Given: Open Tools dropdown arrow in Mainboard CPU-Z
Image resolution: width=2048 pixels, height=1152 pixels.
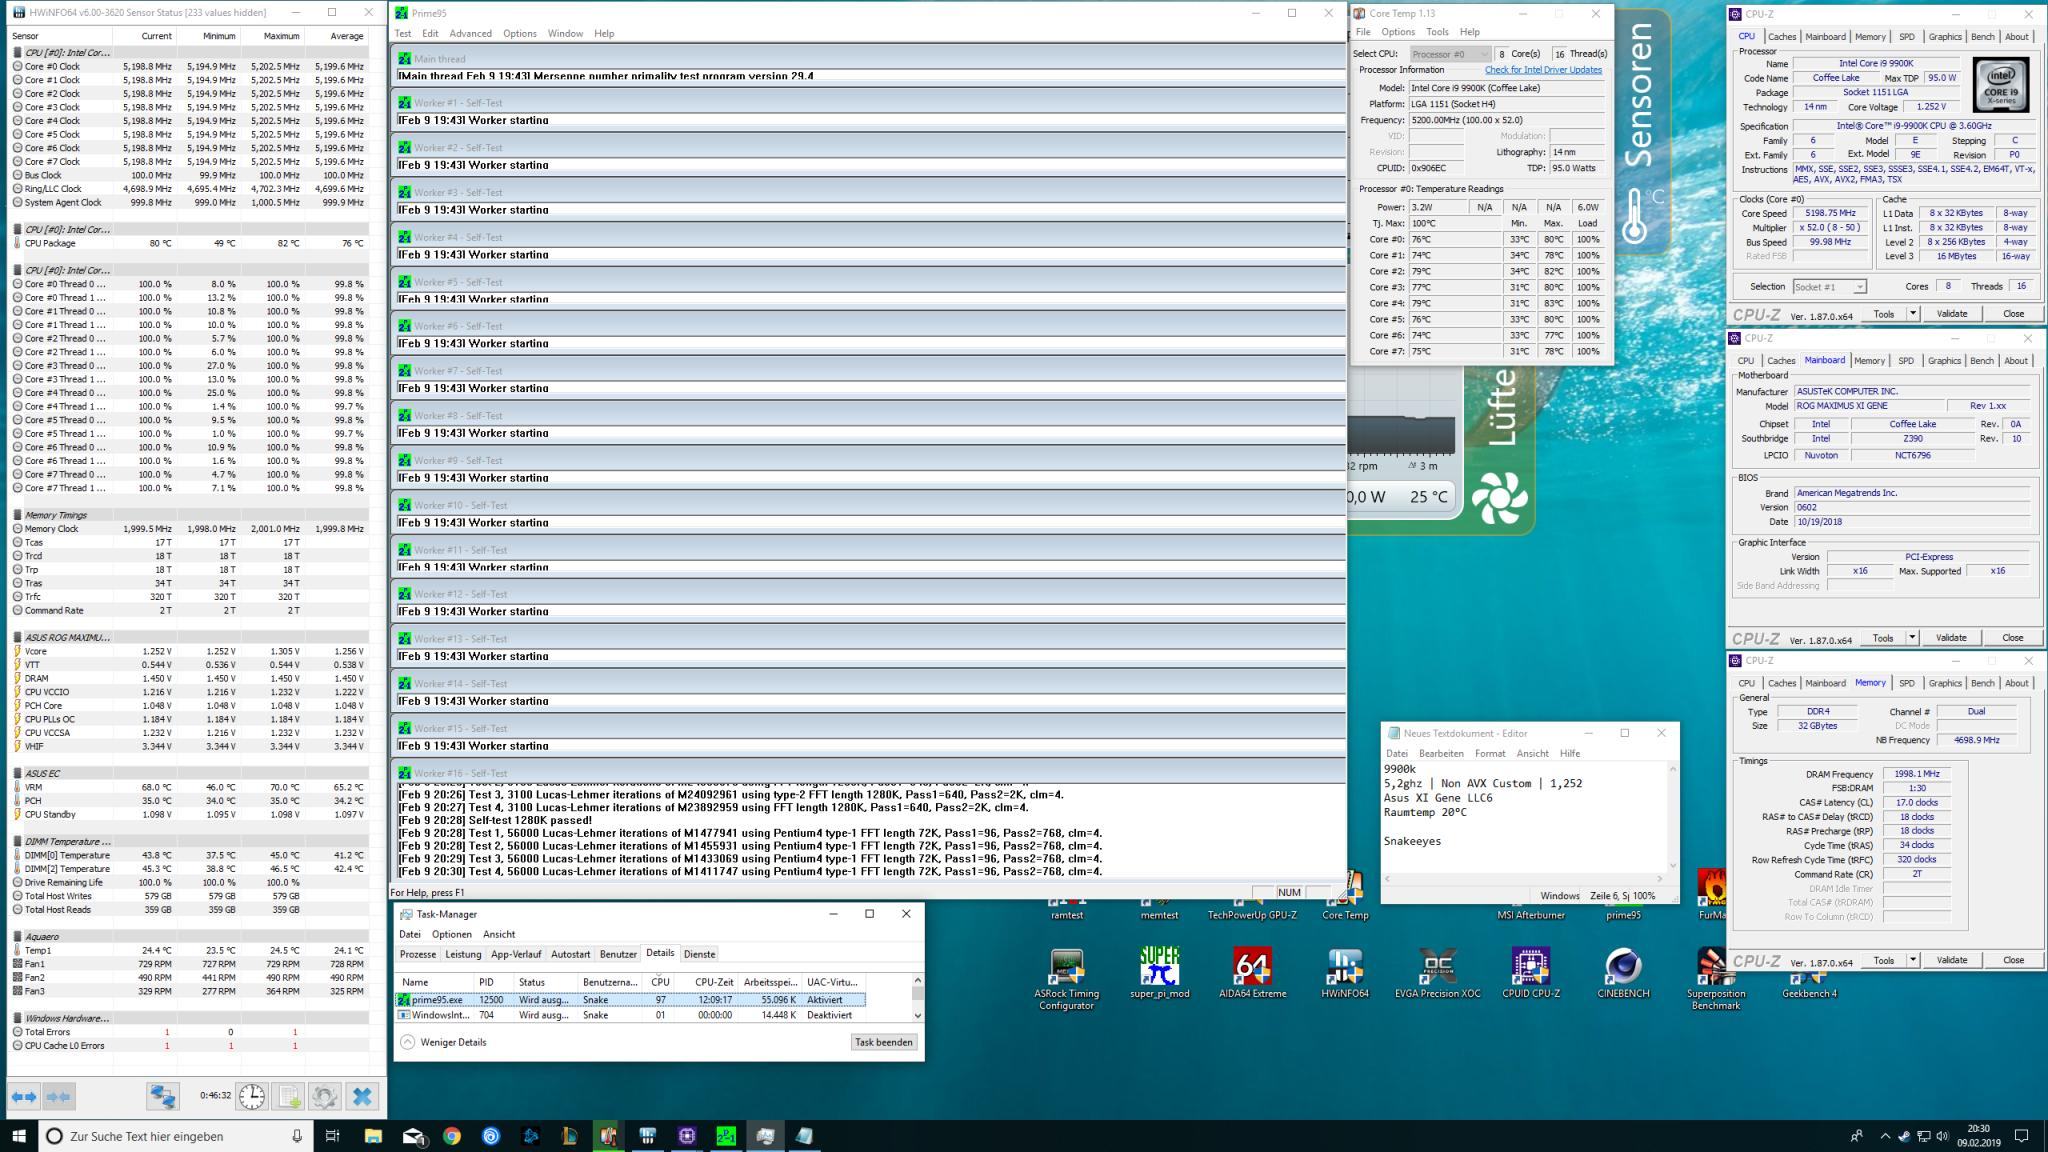Looking at the screenshot, I should pos(1912,638).
